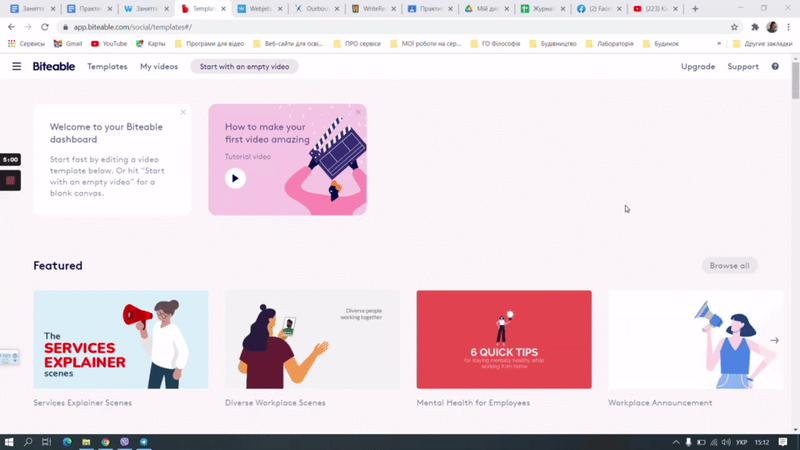The width and height of the screenshot is (800, 450).
Task: Open the Services Explainer Scenes template
Action: [x=121, y=340]
